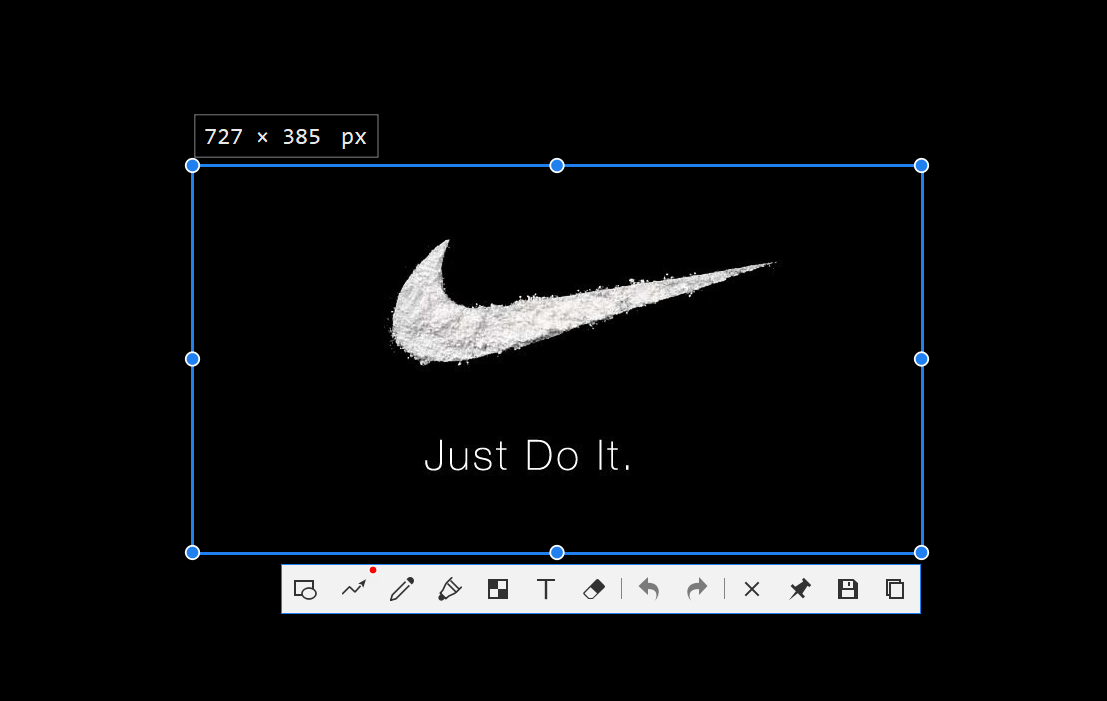Viewport: 1107px width, 701px height.
Task: Click the "Just Do It." text
Action: tap(527, 455)
